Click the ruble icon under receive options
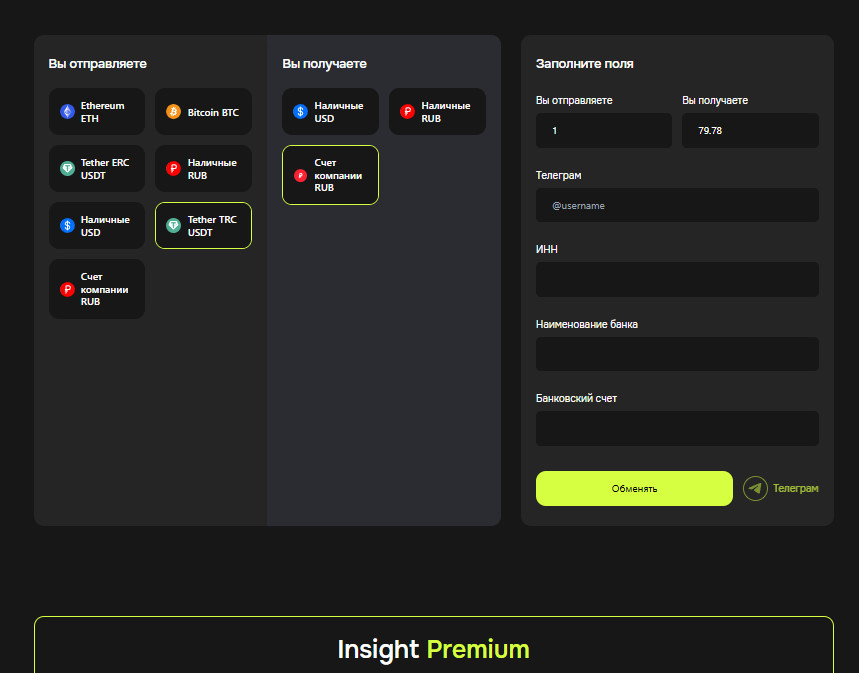This screenshot has width=859, height=673. point(407,112)
